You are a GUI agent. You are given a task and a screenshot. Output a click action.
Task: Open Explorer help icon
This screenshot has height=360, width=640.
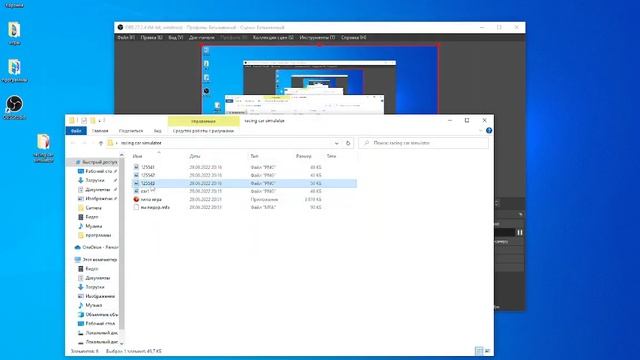[489, 131]
